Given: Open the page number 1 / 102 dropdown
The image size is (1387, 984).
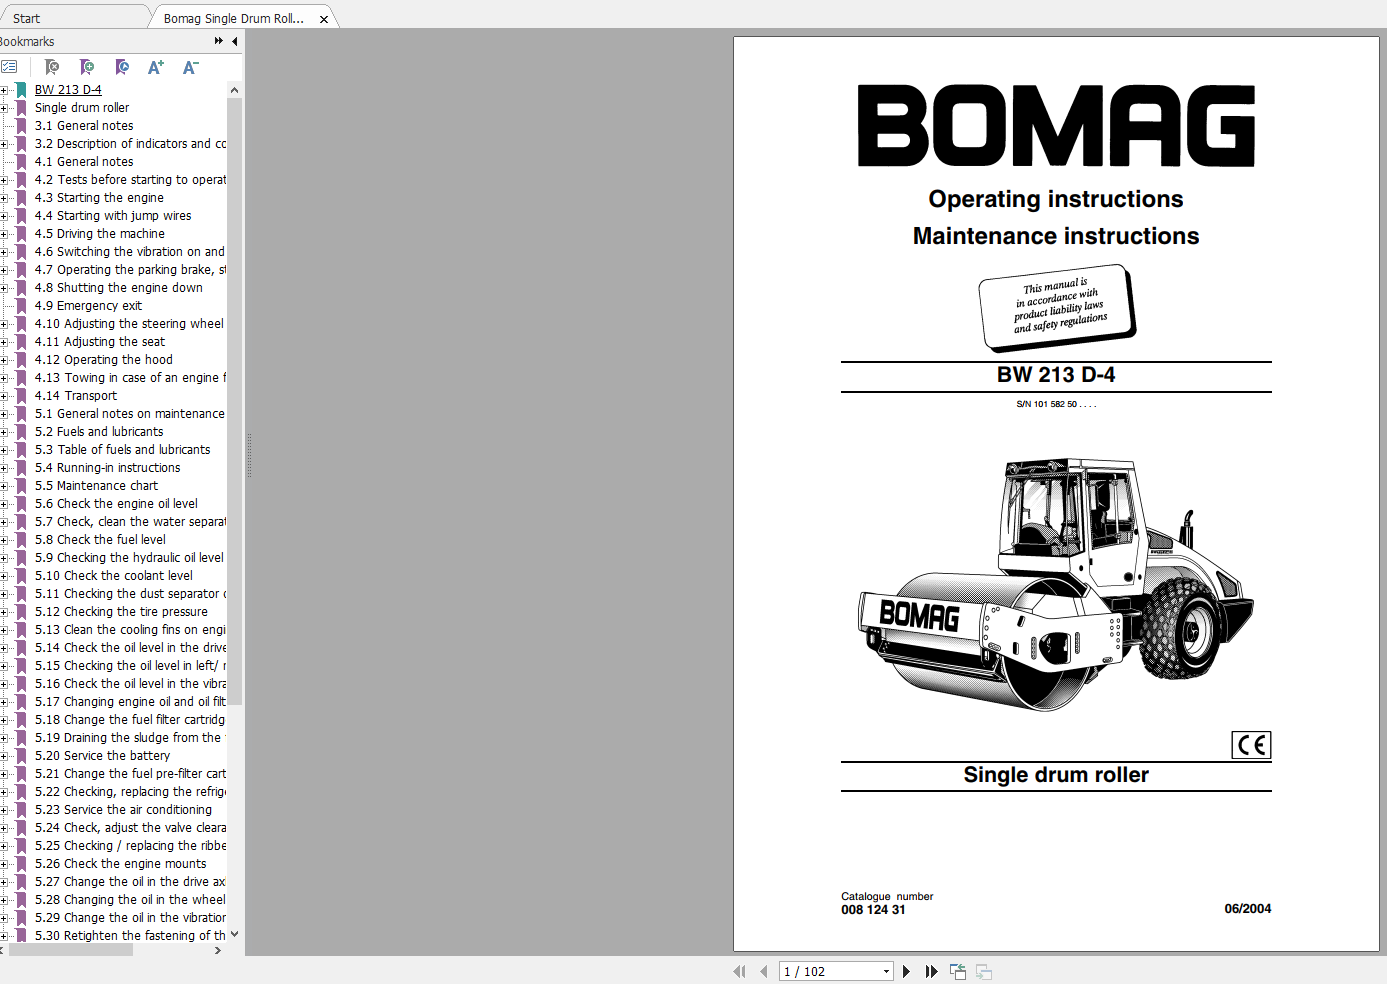Looking at the screenshot, I should (x=886, y=971).
